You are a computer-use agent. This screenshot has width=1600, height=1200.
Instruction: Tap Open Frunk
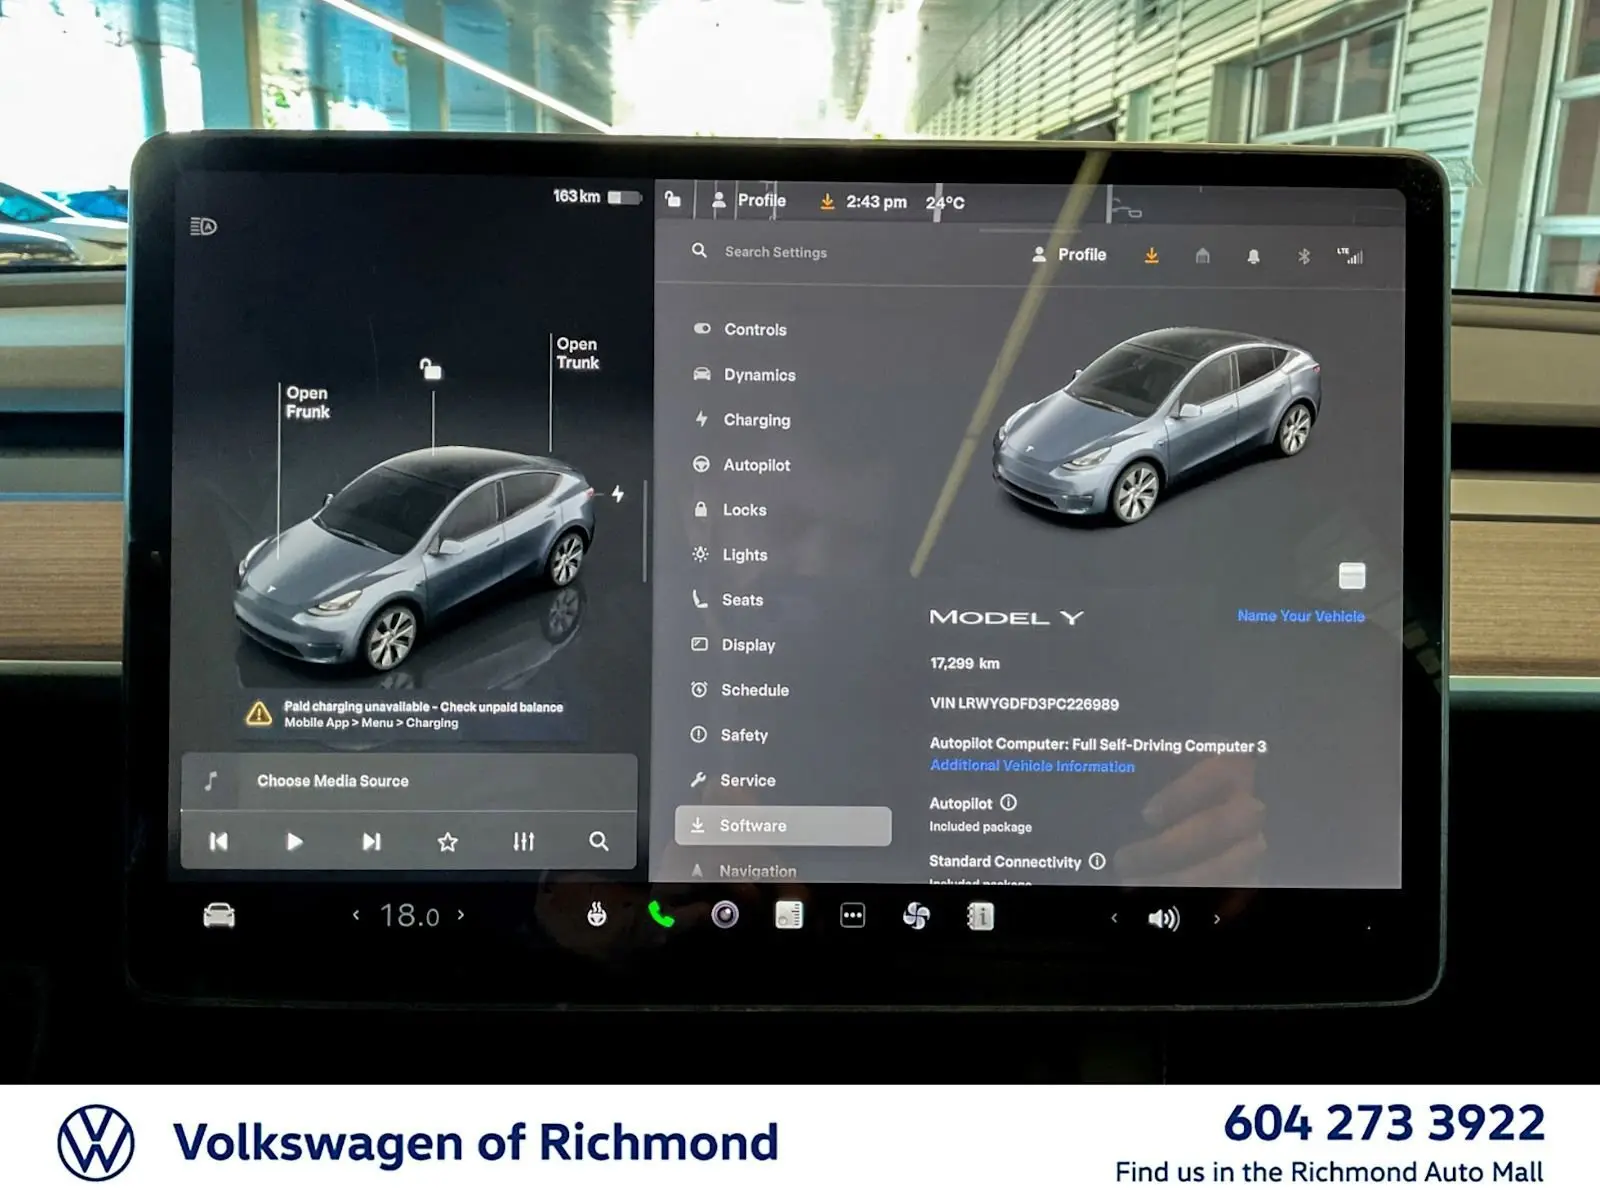(307, 402)
